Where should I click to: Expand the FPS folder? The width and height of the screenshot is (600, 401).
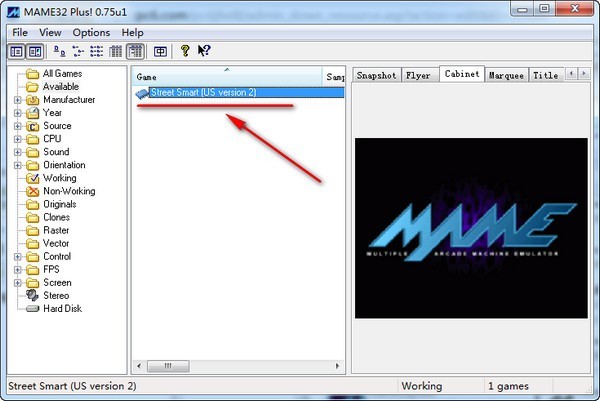18,269
